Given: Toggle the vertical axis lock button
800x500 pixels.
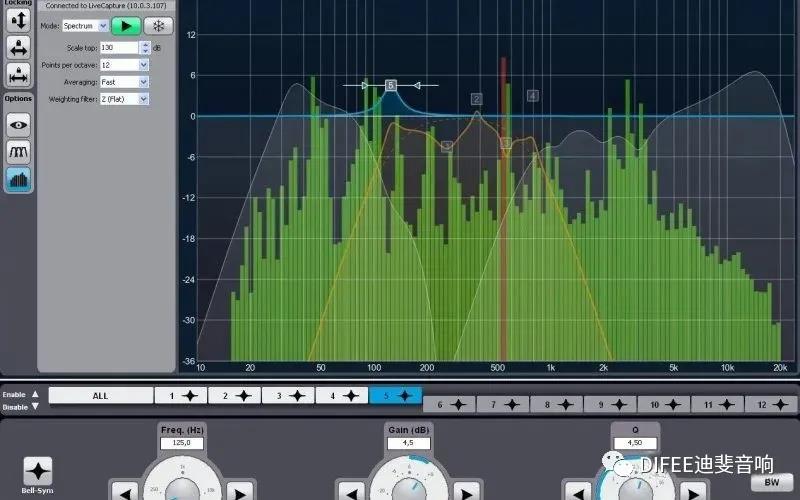Looking at the screenshot, I should pos(18,20).
